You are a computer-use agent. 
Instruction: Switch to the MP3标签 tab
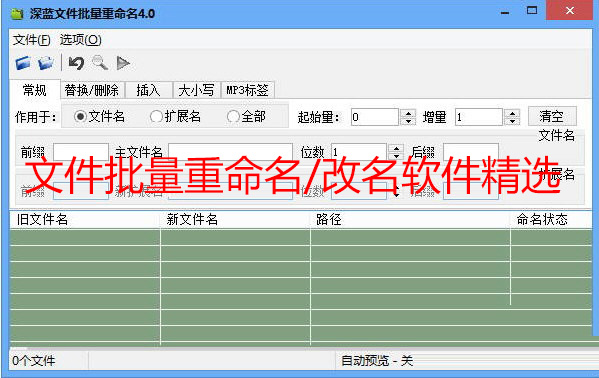click(248, 91)
